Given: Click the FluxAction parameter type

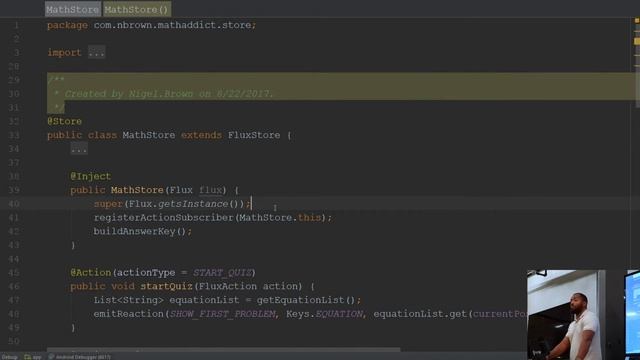Looking at the screenshot, I should pos(228,287).
